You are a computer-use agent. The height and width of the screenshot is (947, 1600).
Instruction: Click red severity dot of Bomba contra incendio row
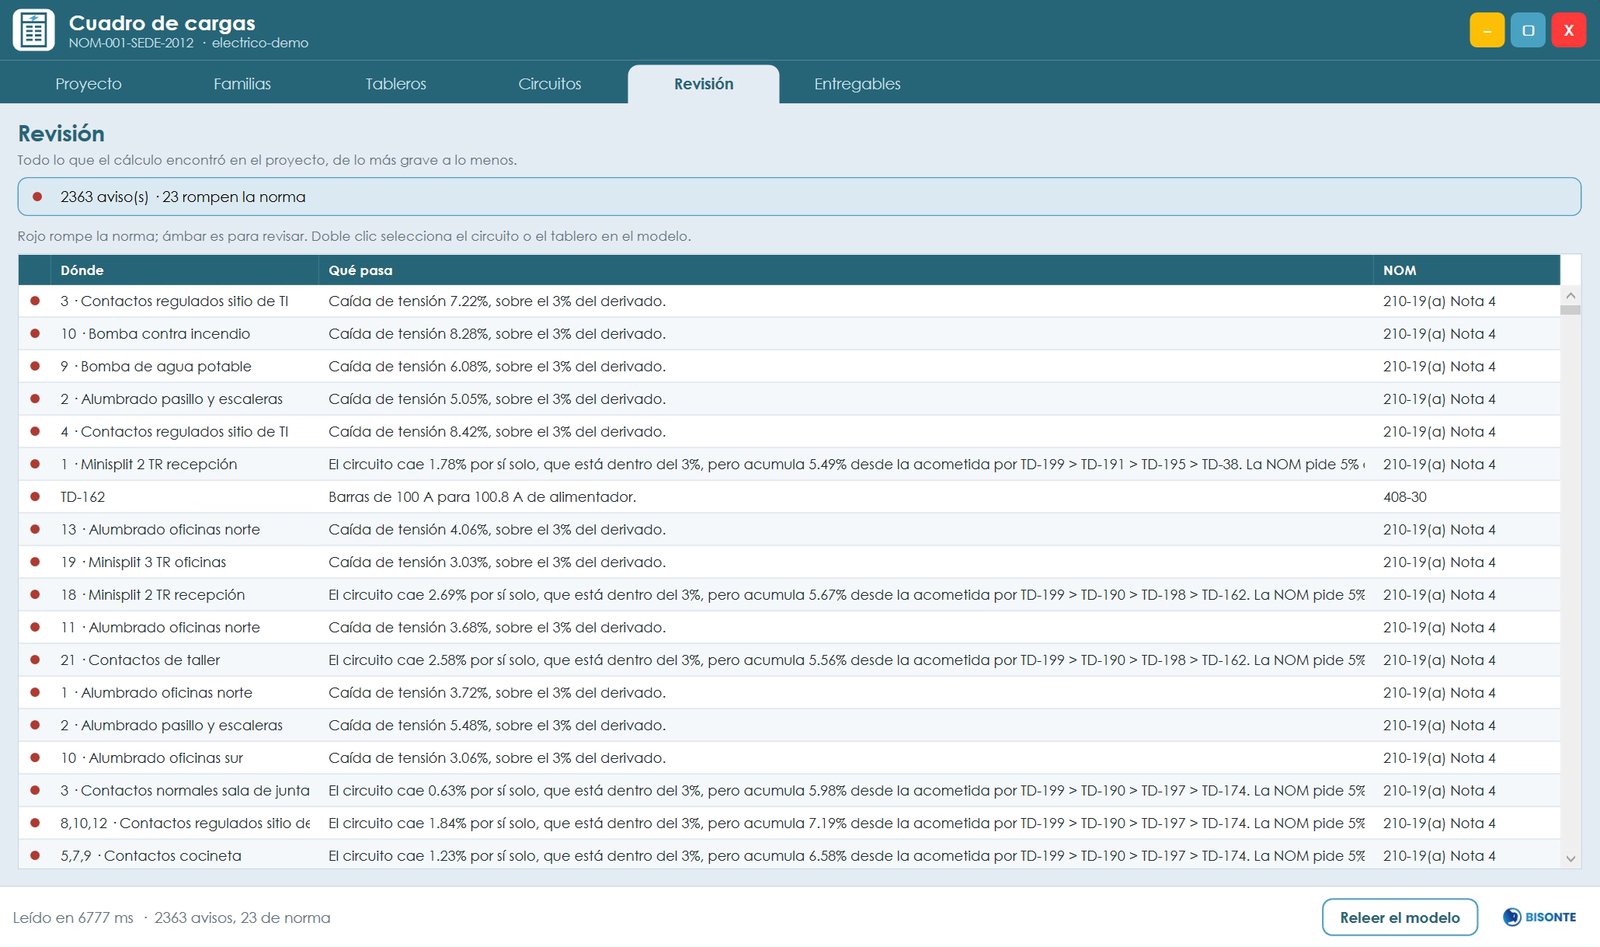pyautogui.click(x=35, y=334)
